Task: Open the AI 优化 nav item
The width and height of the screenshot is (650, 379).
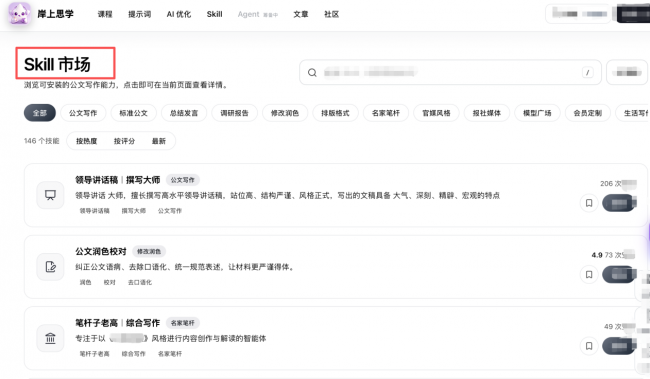Action: [179, 14]
